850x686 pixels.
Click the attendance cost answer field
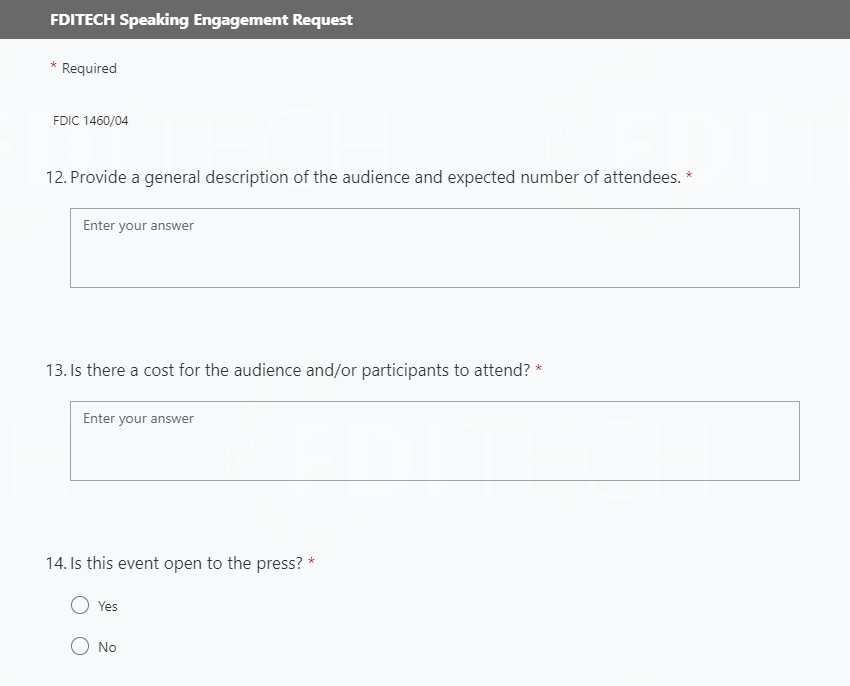click(434, 441)
